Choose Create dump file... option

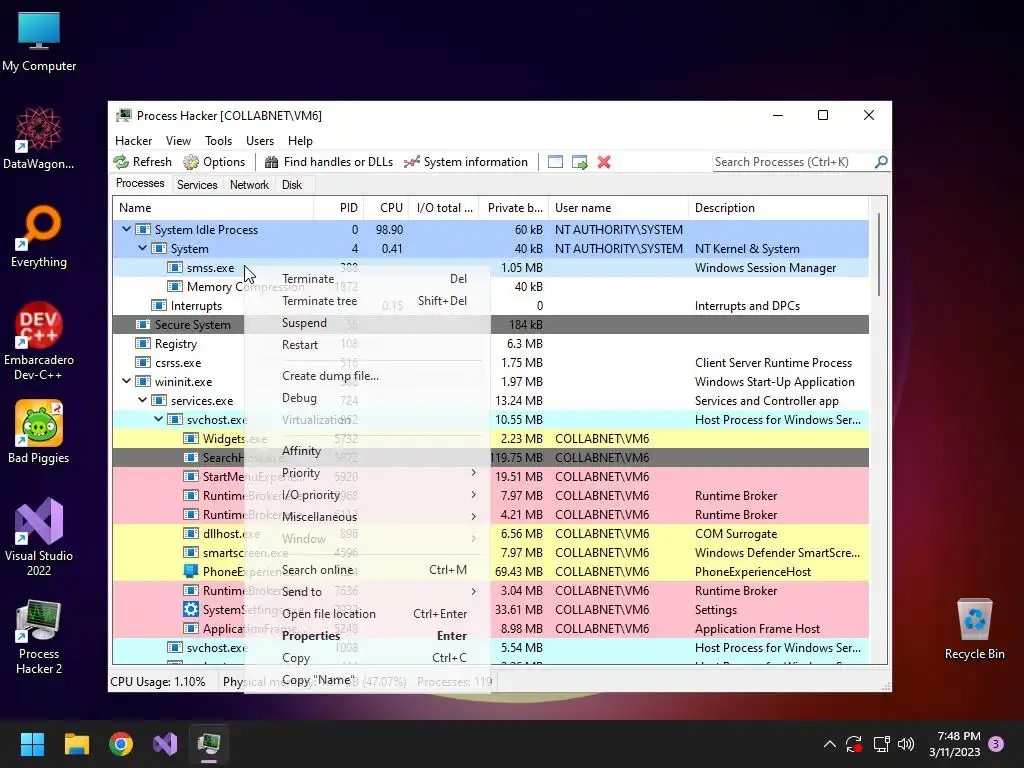click(367, 376)
